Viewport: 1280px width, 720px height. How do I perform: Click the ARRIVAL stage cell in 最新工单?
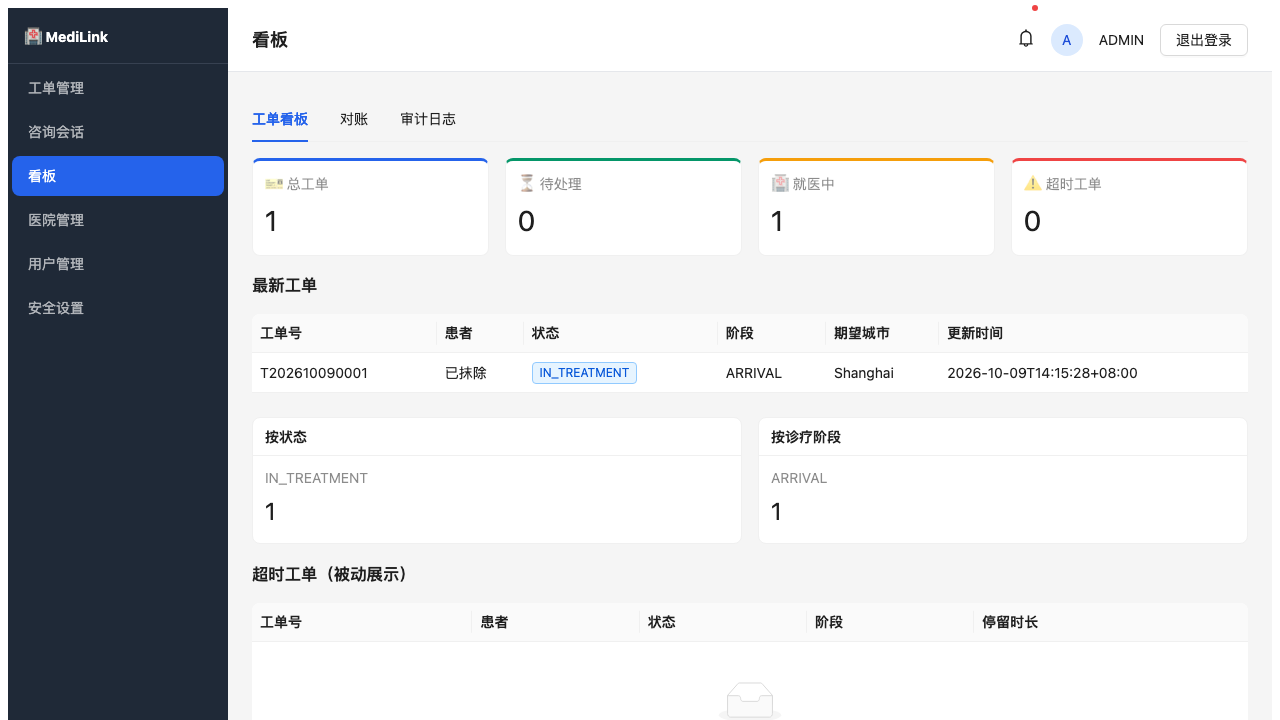click(754, 373)
